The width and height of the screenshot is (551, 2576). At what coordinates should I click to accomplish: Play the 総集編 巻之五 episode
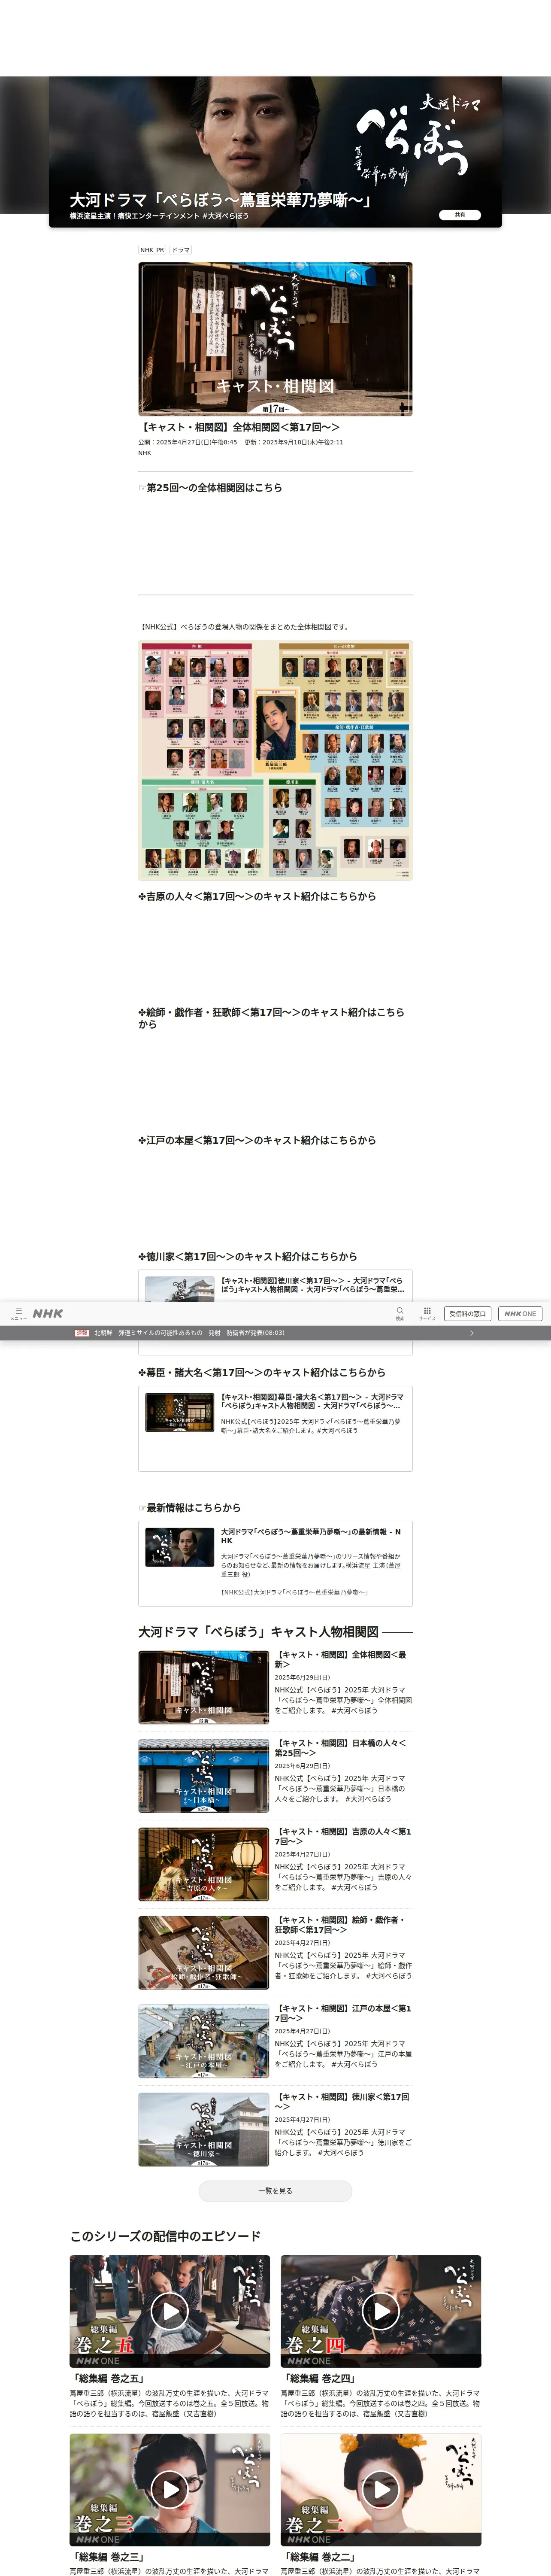(170, 2311)
